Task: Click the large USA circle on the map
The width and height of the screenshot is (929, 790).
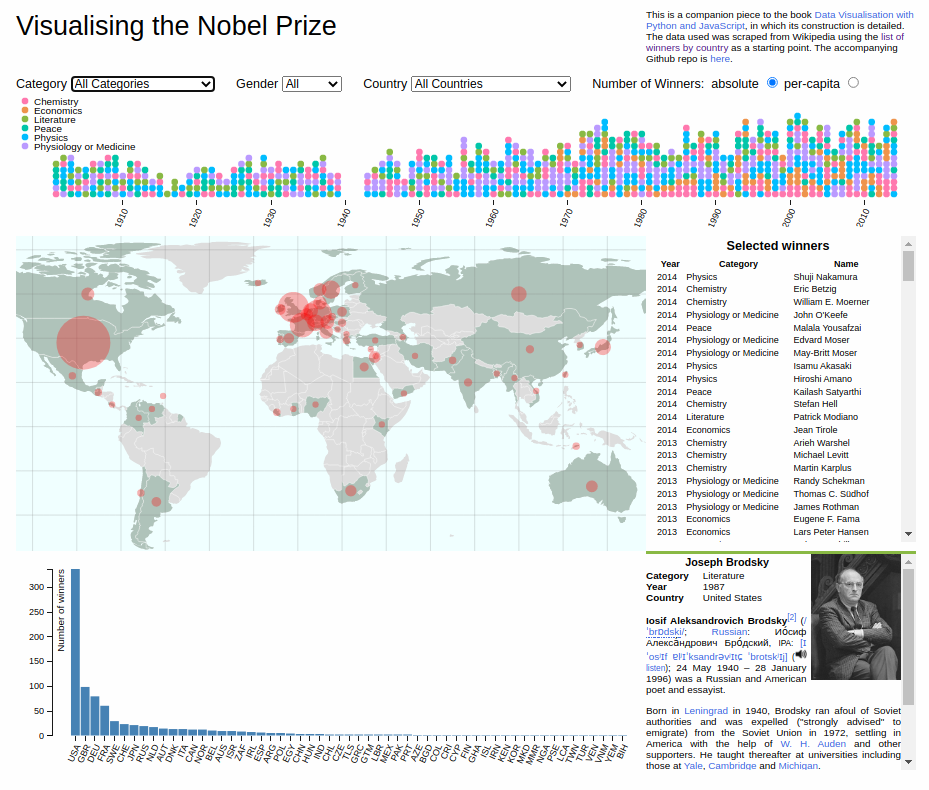Action: [x=84, y=343]
